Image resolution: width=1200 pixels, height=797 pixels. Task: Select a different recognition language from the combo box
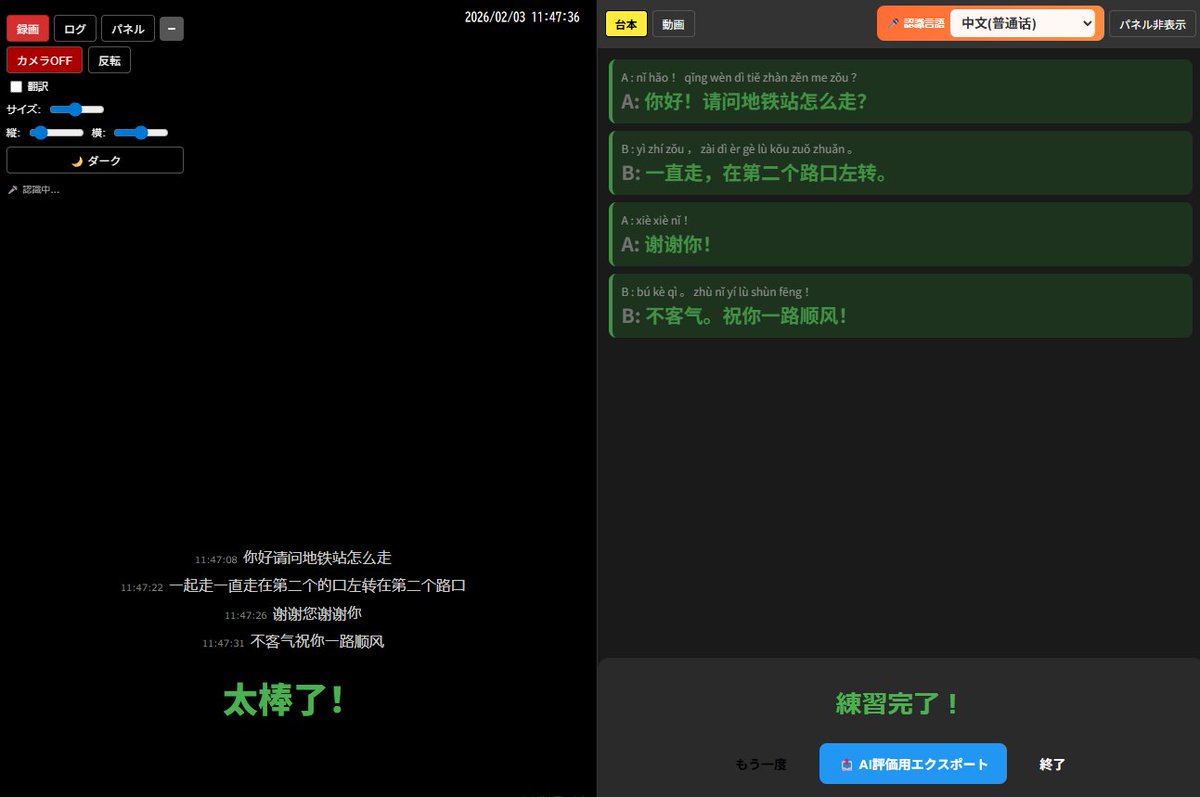pos(1022,22)
